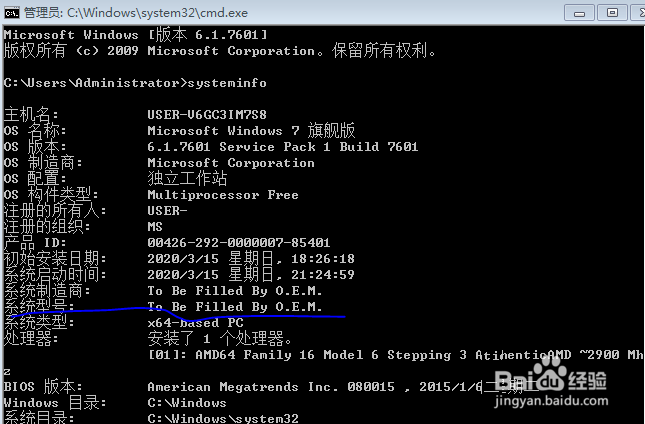Click the '初始安装日期:' label
This screenshot has width=645, height=424.
point(55,259)
